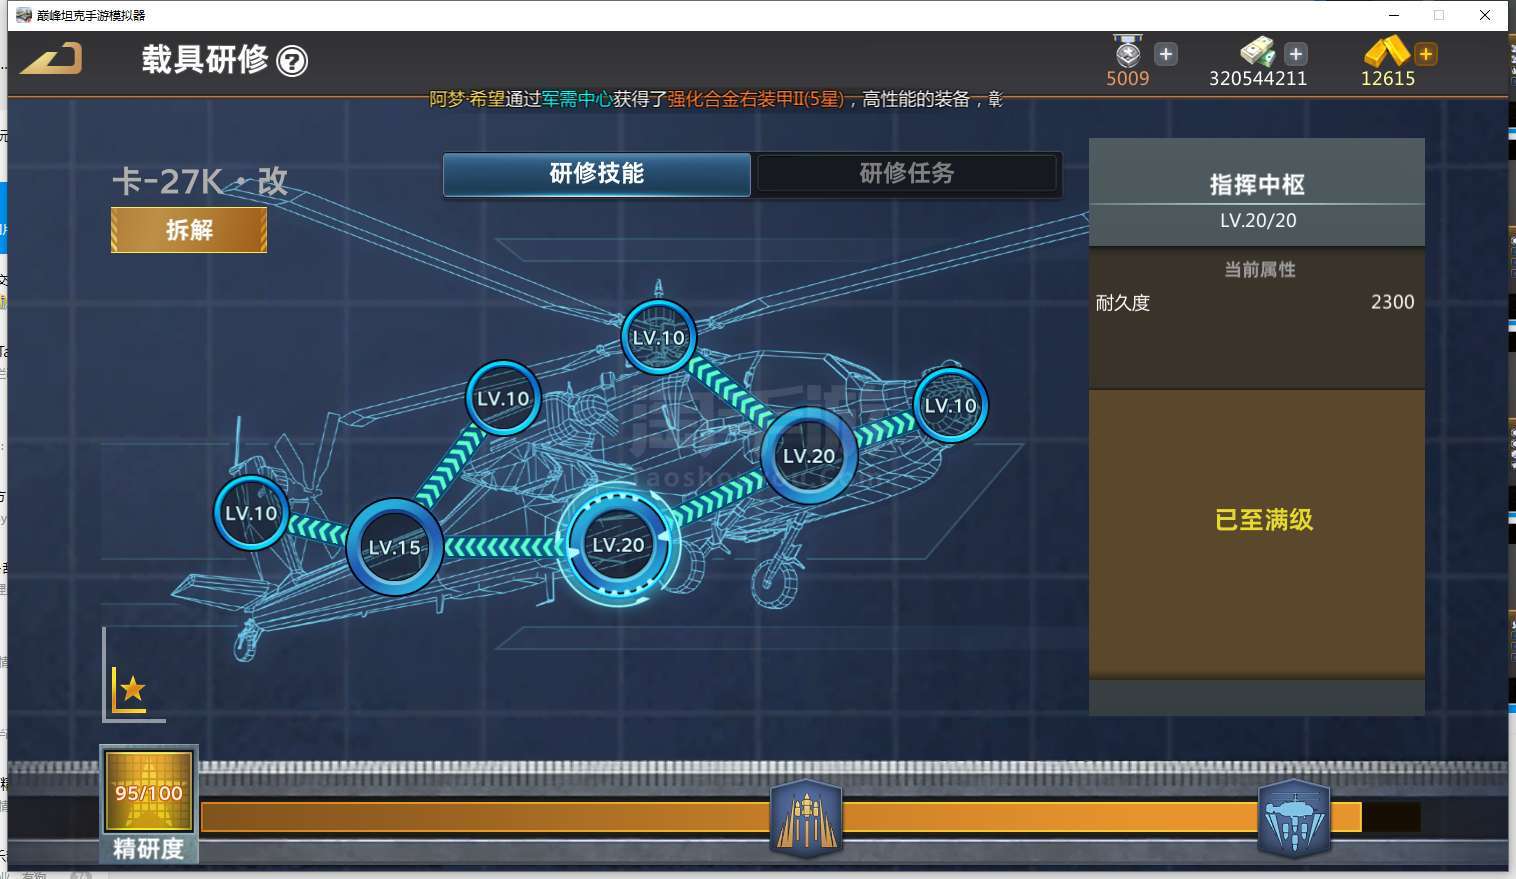This screenshot has width=1516, height=879.
Task: Select the highlighted LV.20 node with glowing ring
Action: tap(618, 545)
